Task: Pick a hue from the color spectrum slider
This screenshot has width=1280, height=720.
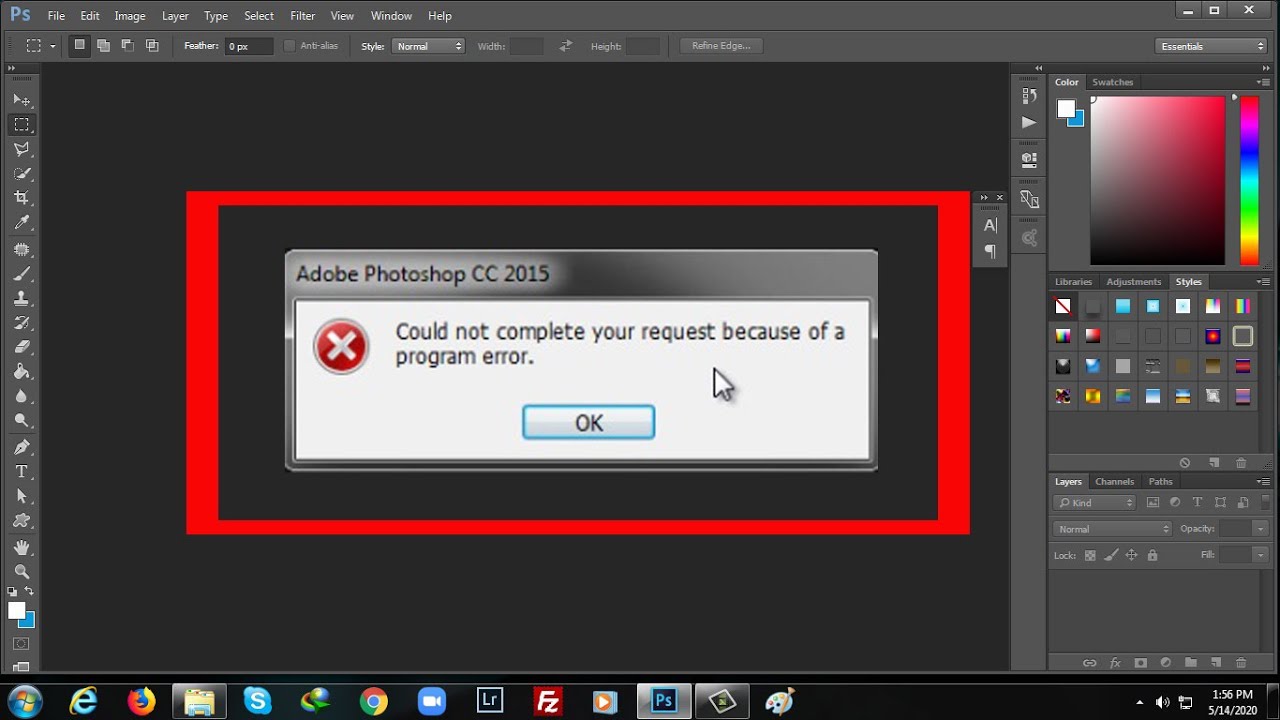Action: point(1248,180)
